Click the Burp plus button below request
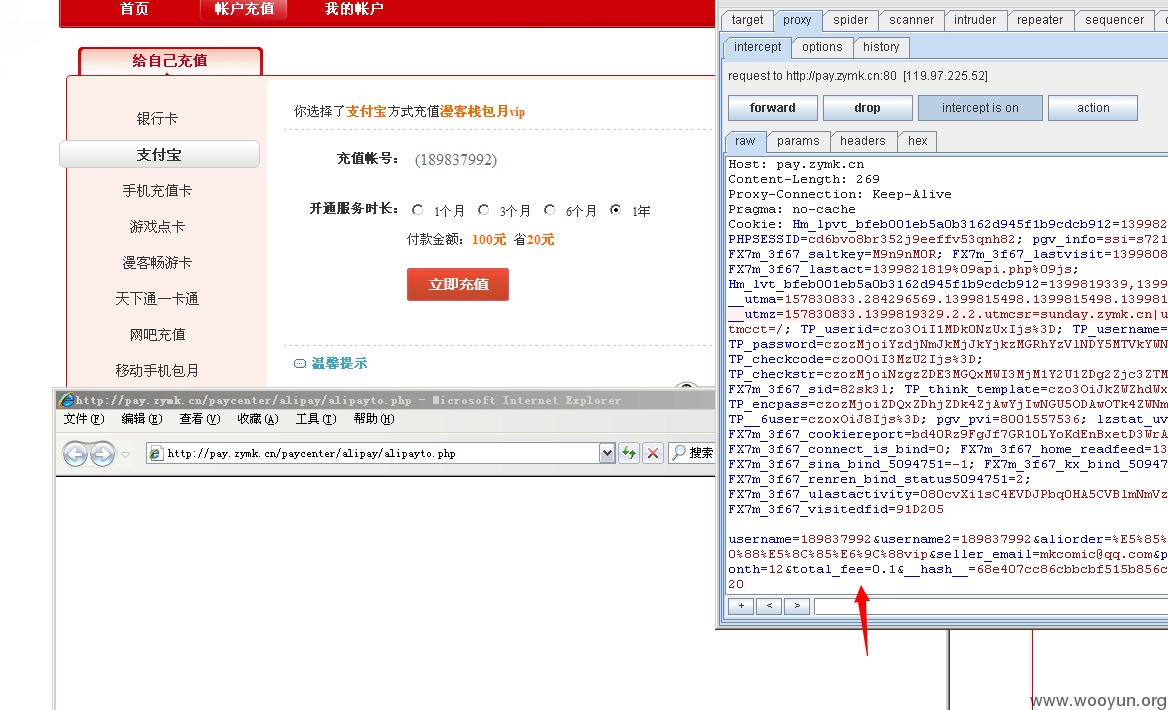1168x710 pixels. pyautogui.click(x=741, y=606)
